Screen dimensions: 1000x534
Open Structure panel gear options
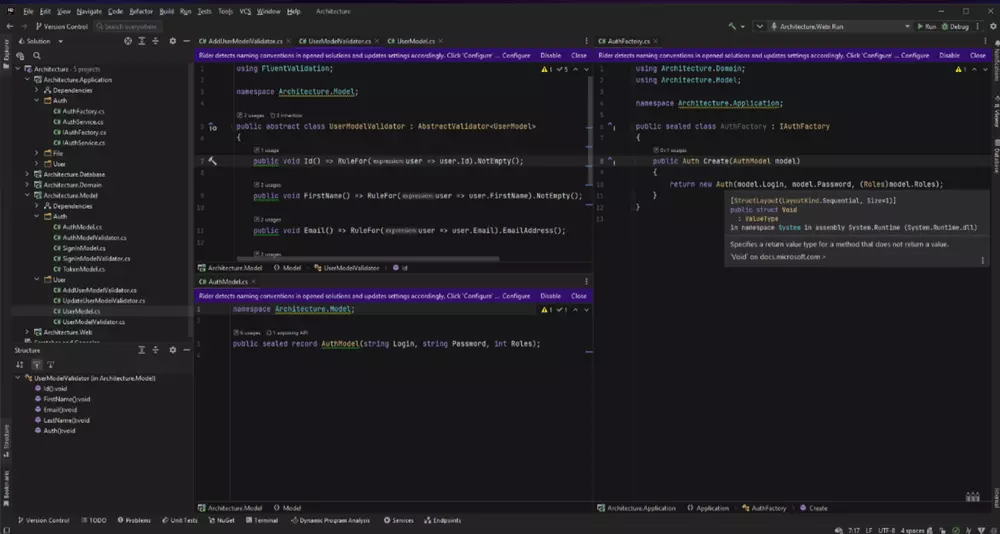[172, 350]
